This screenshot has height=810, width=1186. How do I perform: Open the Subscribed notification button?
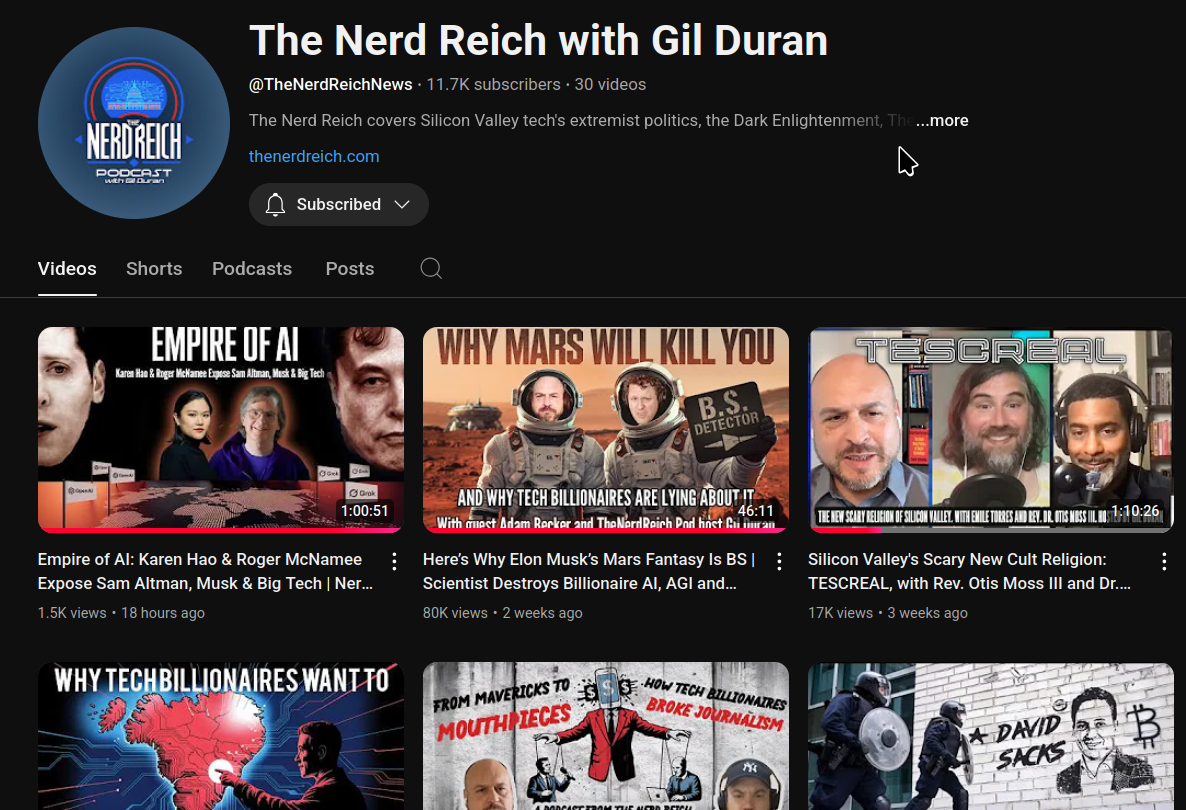(x=339, y=205)
